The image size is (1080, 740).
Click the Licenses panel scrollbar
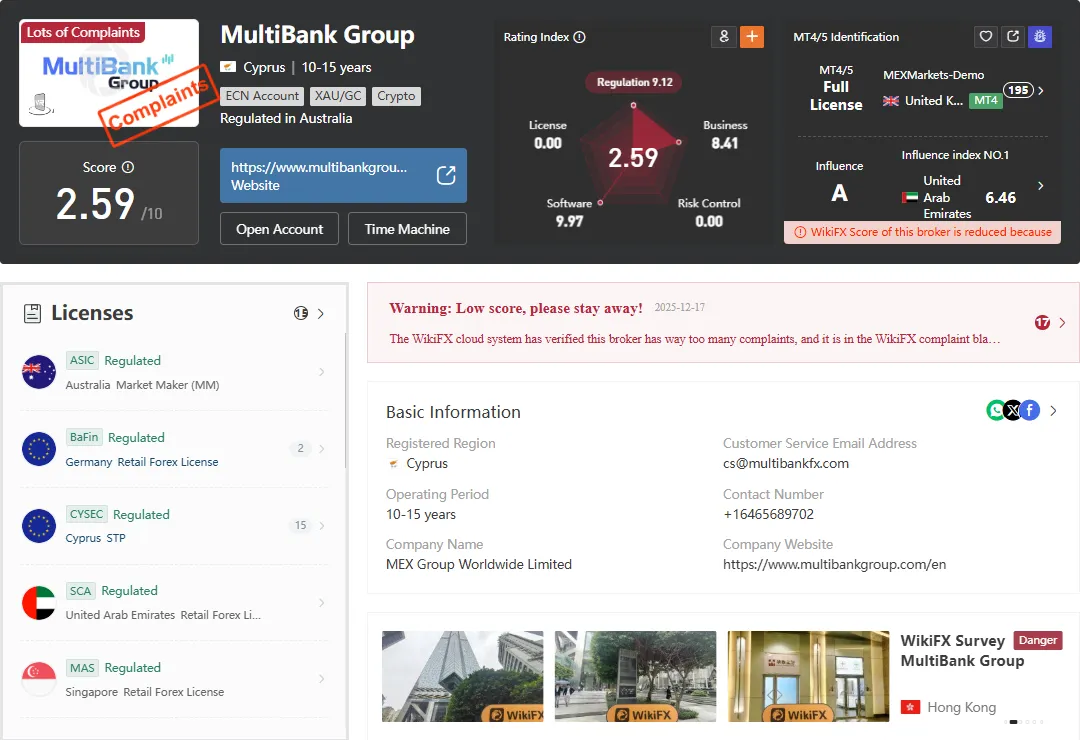tap(345, 401)
